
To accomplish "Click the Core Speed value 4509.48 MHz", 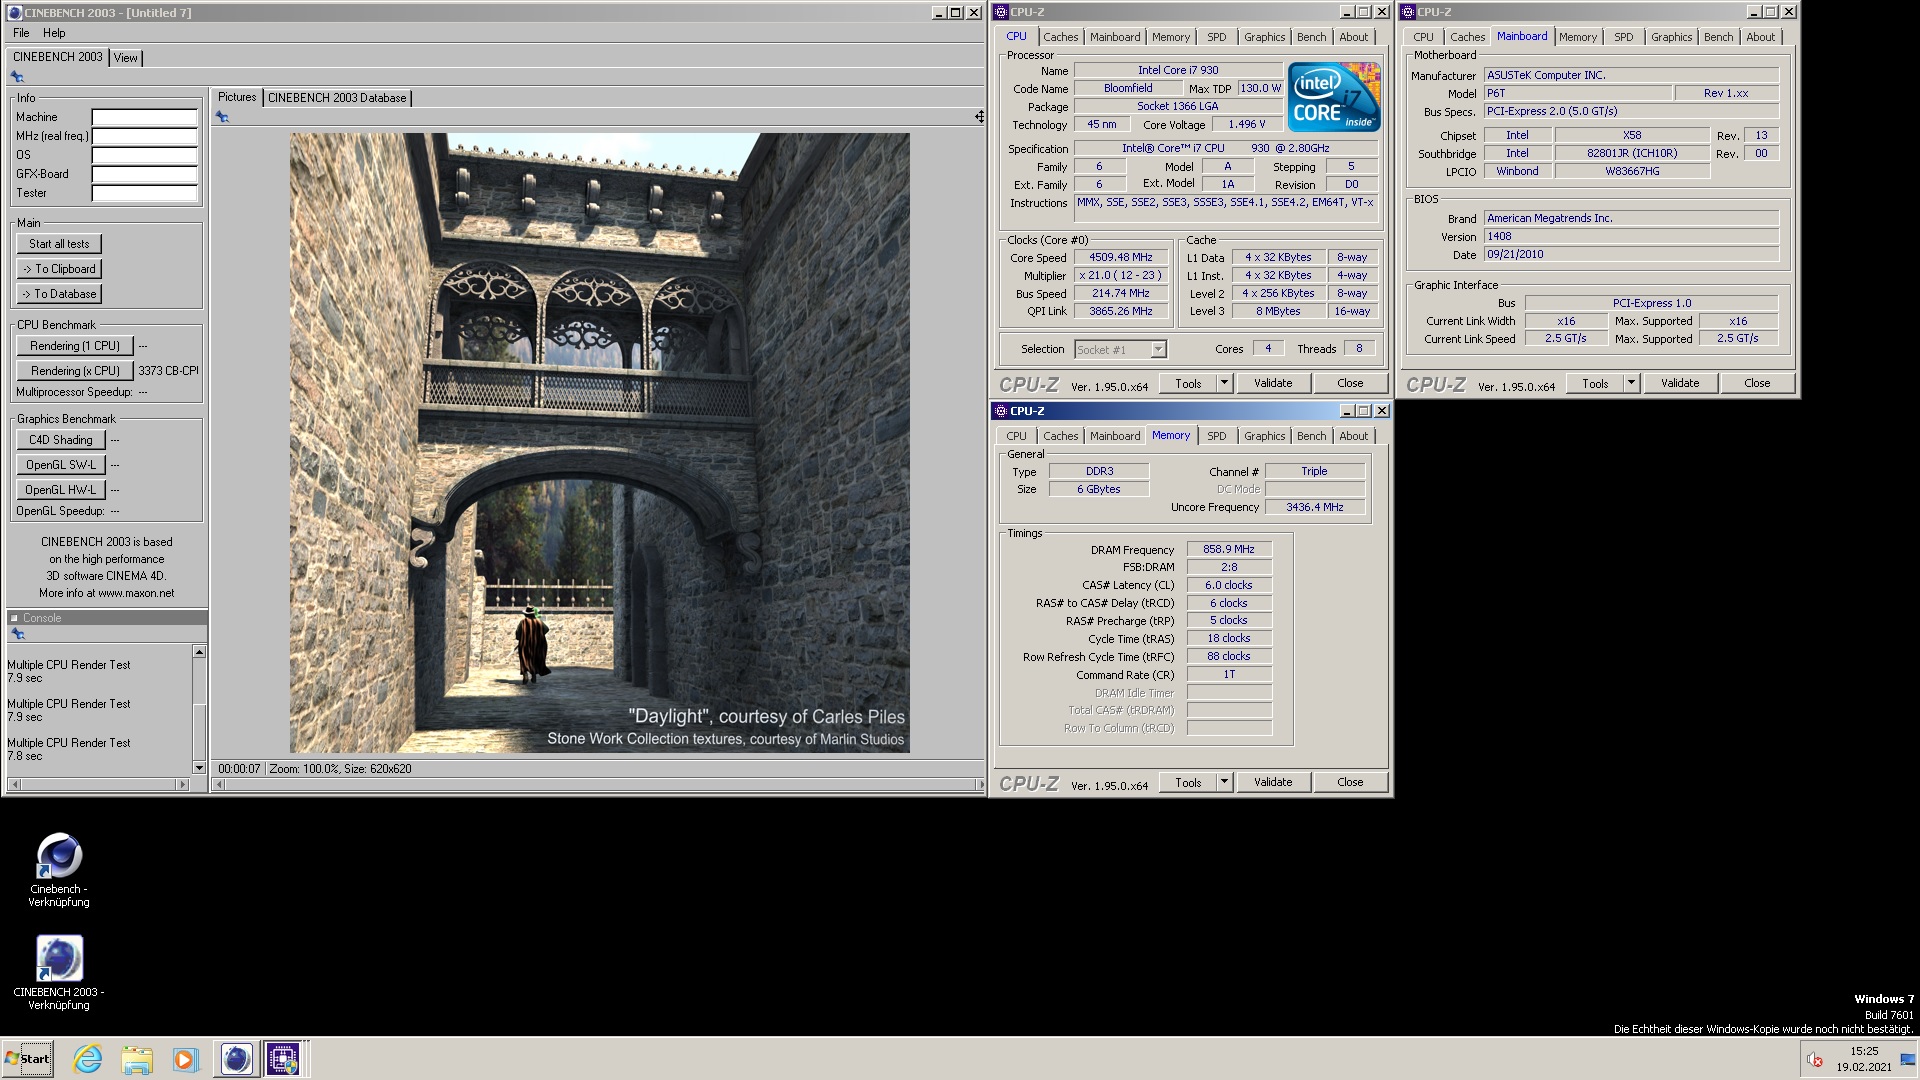I will pyautogui.click(x=1120, y=257).
